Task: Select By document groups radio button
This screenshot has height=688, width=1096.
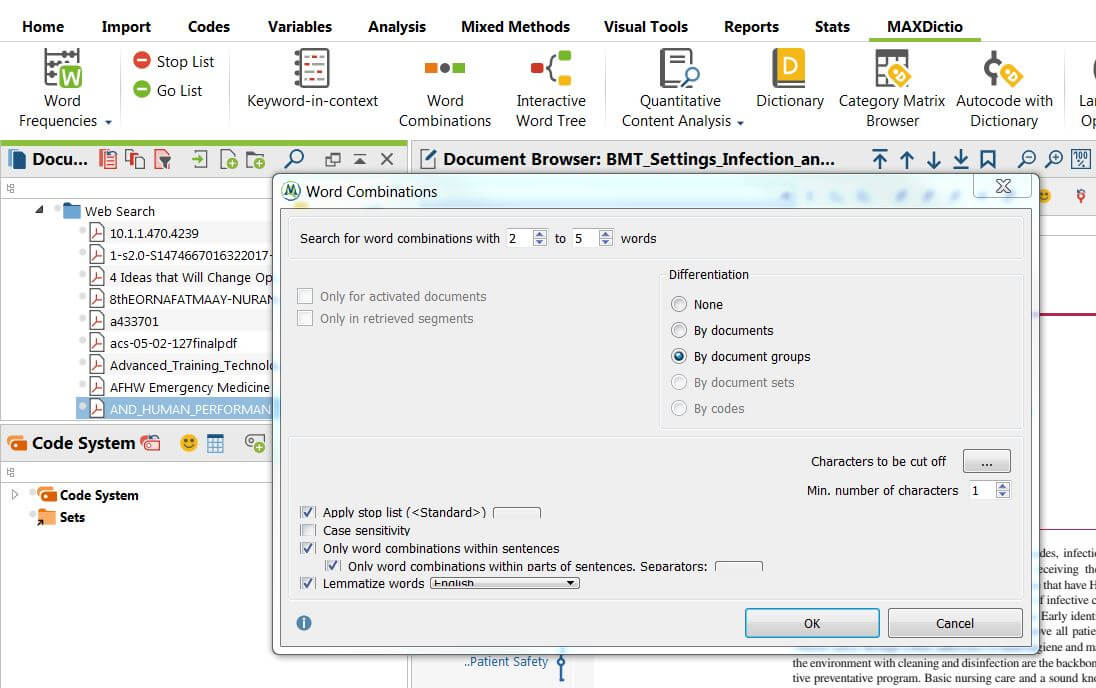Action: point(679,356)
